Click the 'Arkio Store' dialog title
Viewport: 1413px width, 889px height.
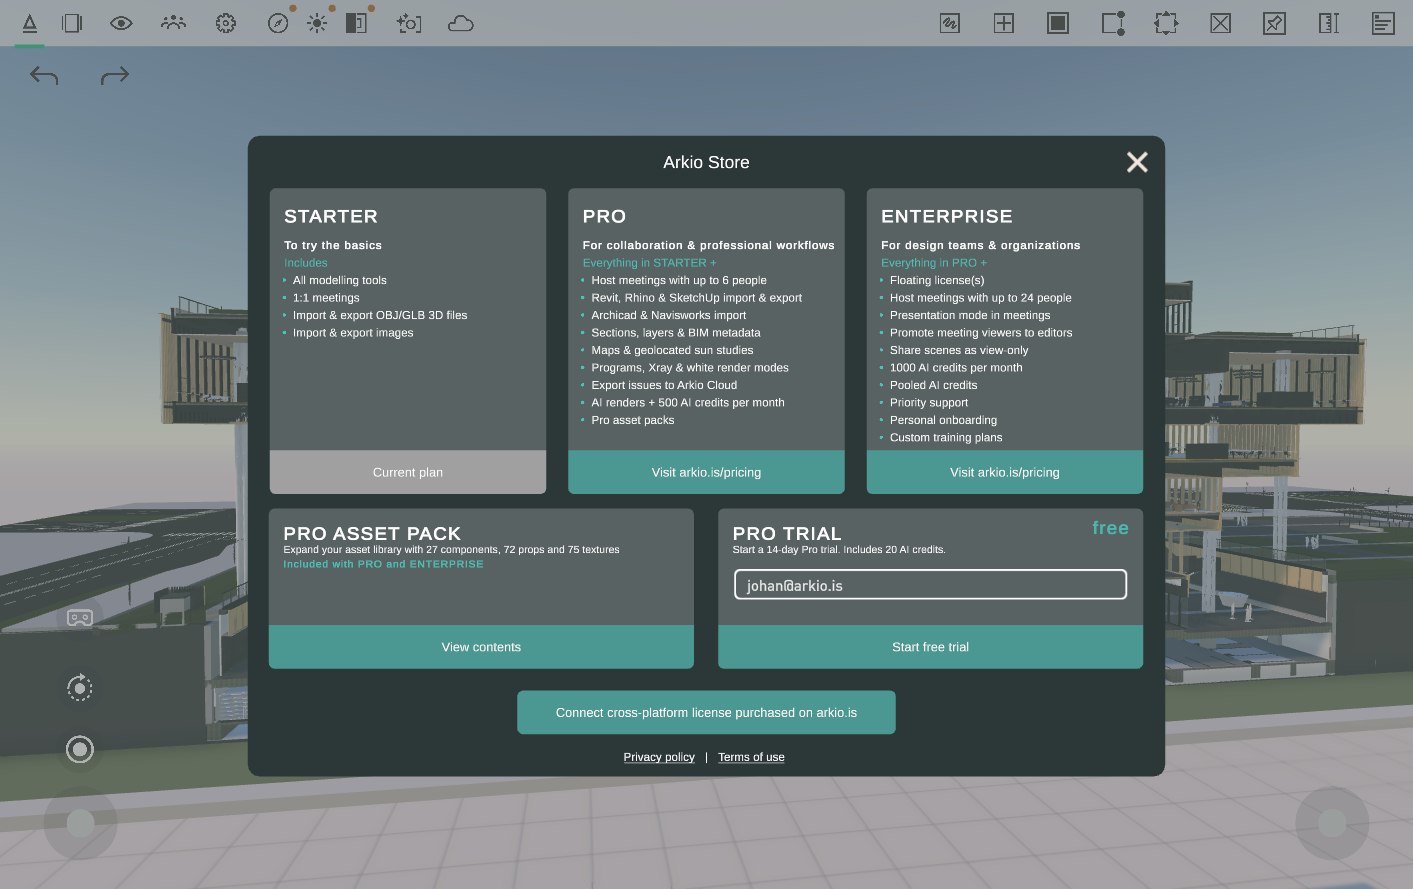click(706, 162)
